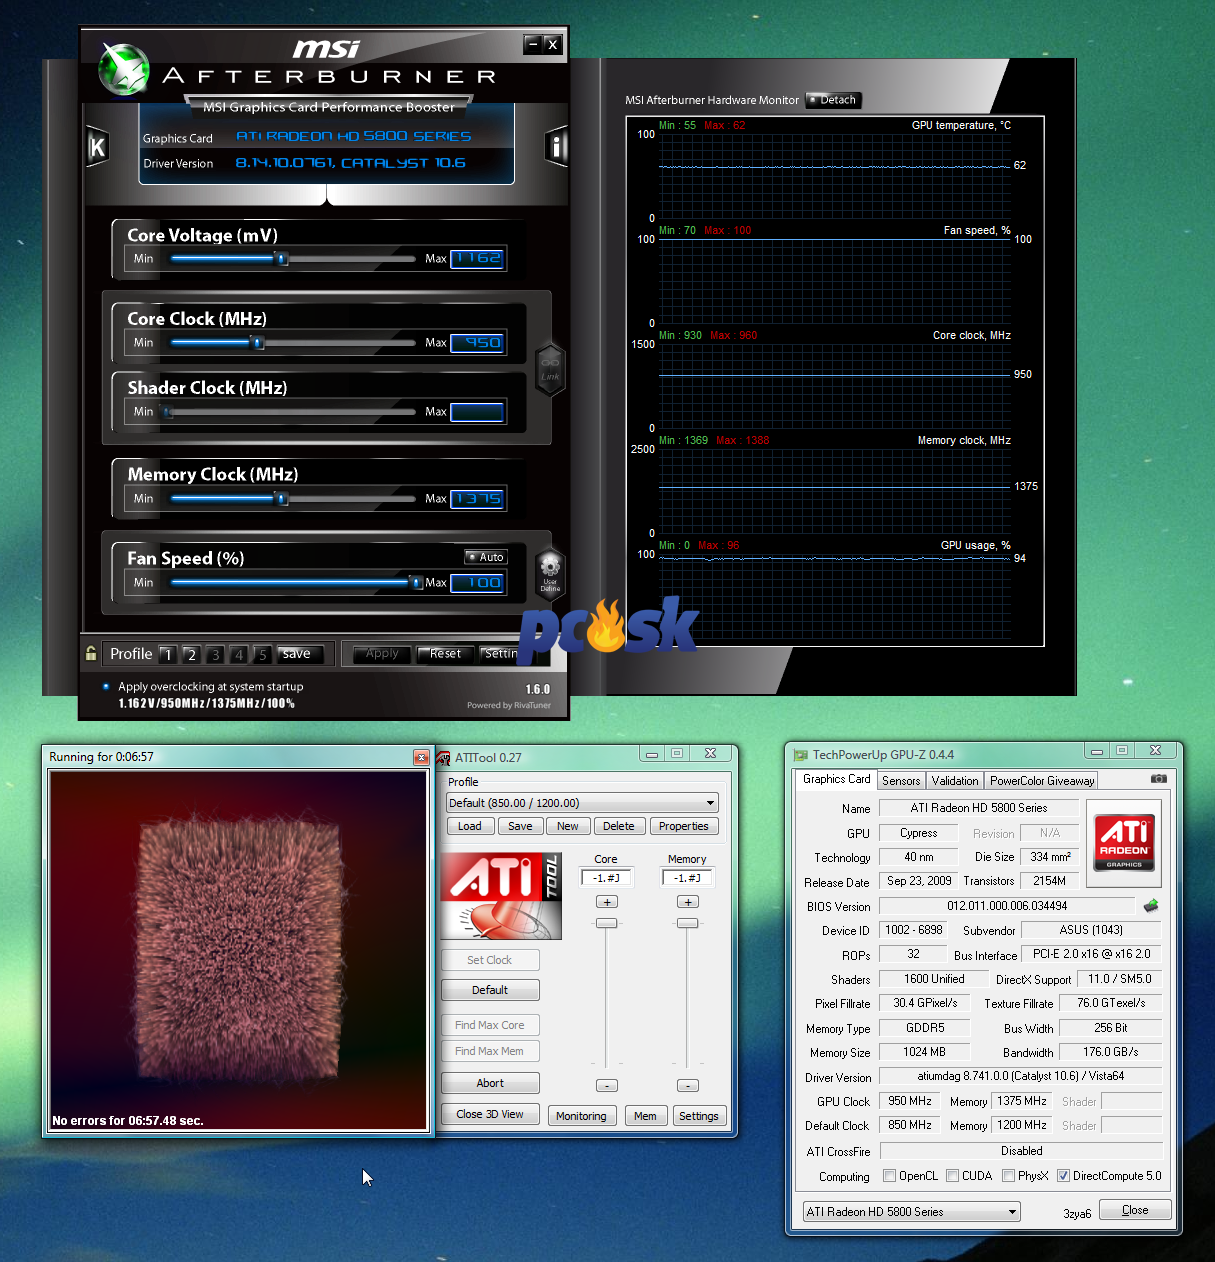The width and height of the screenshot is (1215, 1262).
Task: Select profile slot 3
Action: (x=215, y=654)
